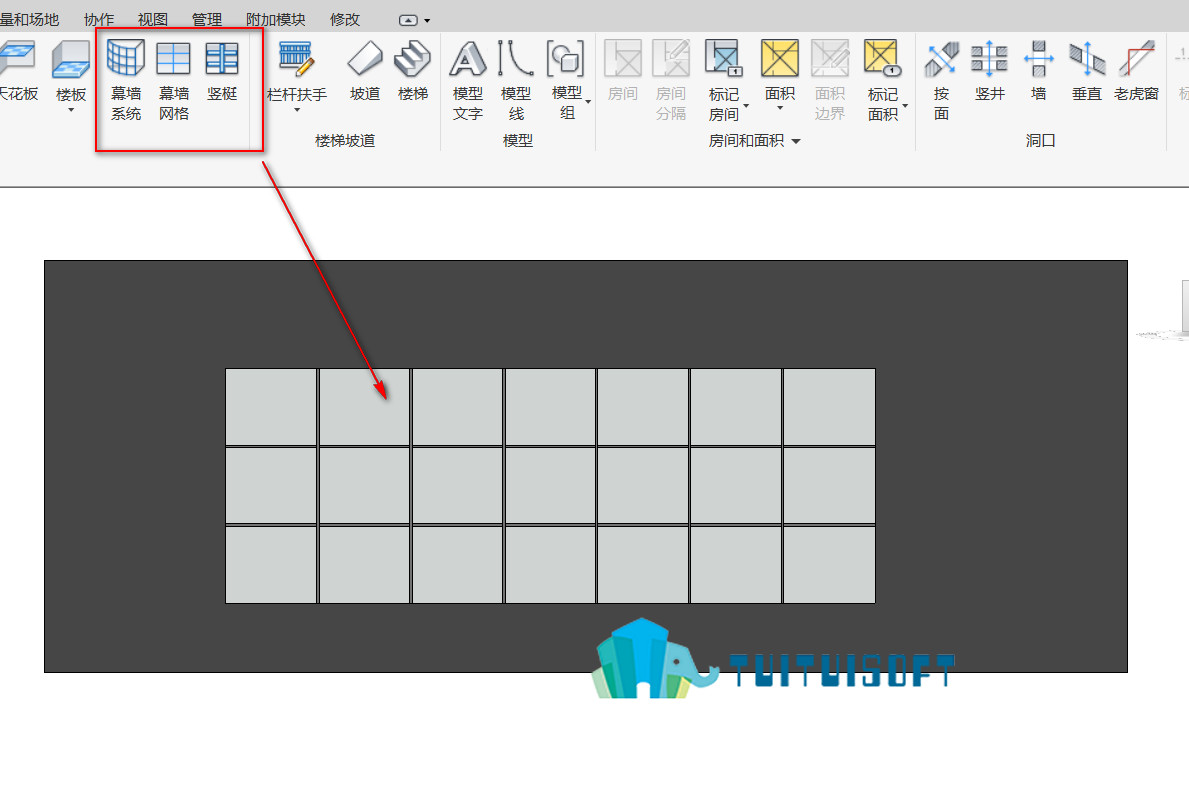Open the 模型组 dropdown arrow
The image size is (1189, 791).
pos(588,101)
